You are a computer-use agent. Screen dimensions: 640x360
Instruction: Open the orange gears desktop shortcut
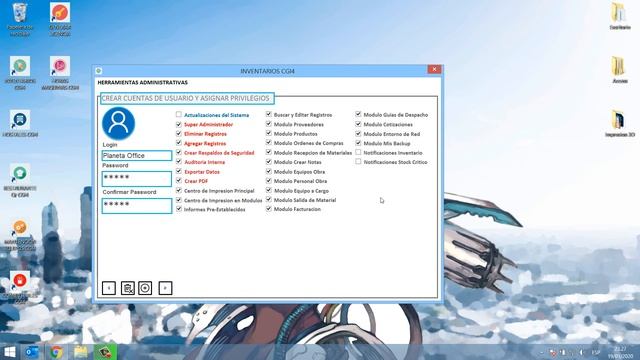pyautogui.click(x=20, y=235)
